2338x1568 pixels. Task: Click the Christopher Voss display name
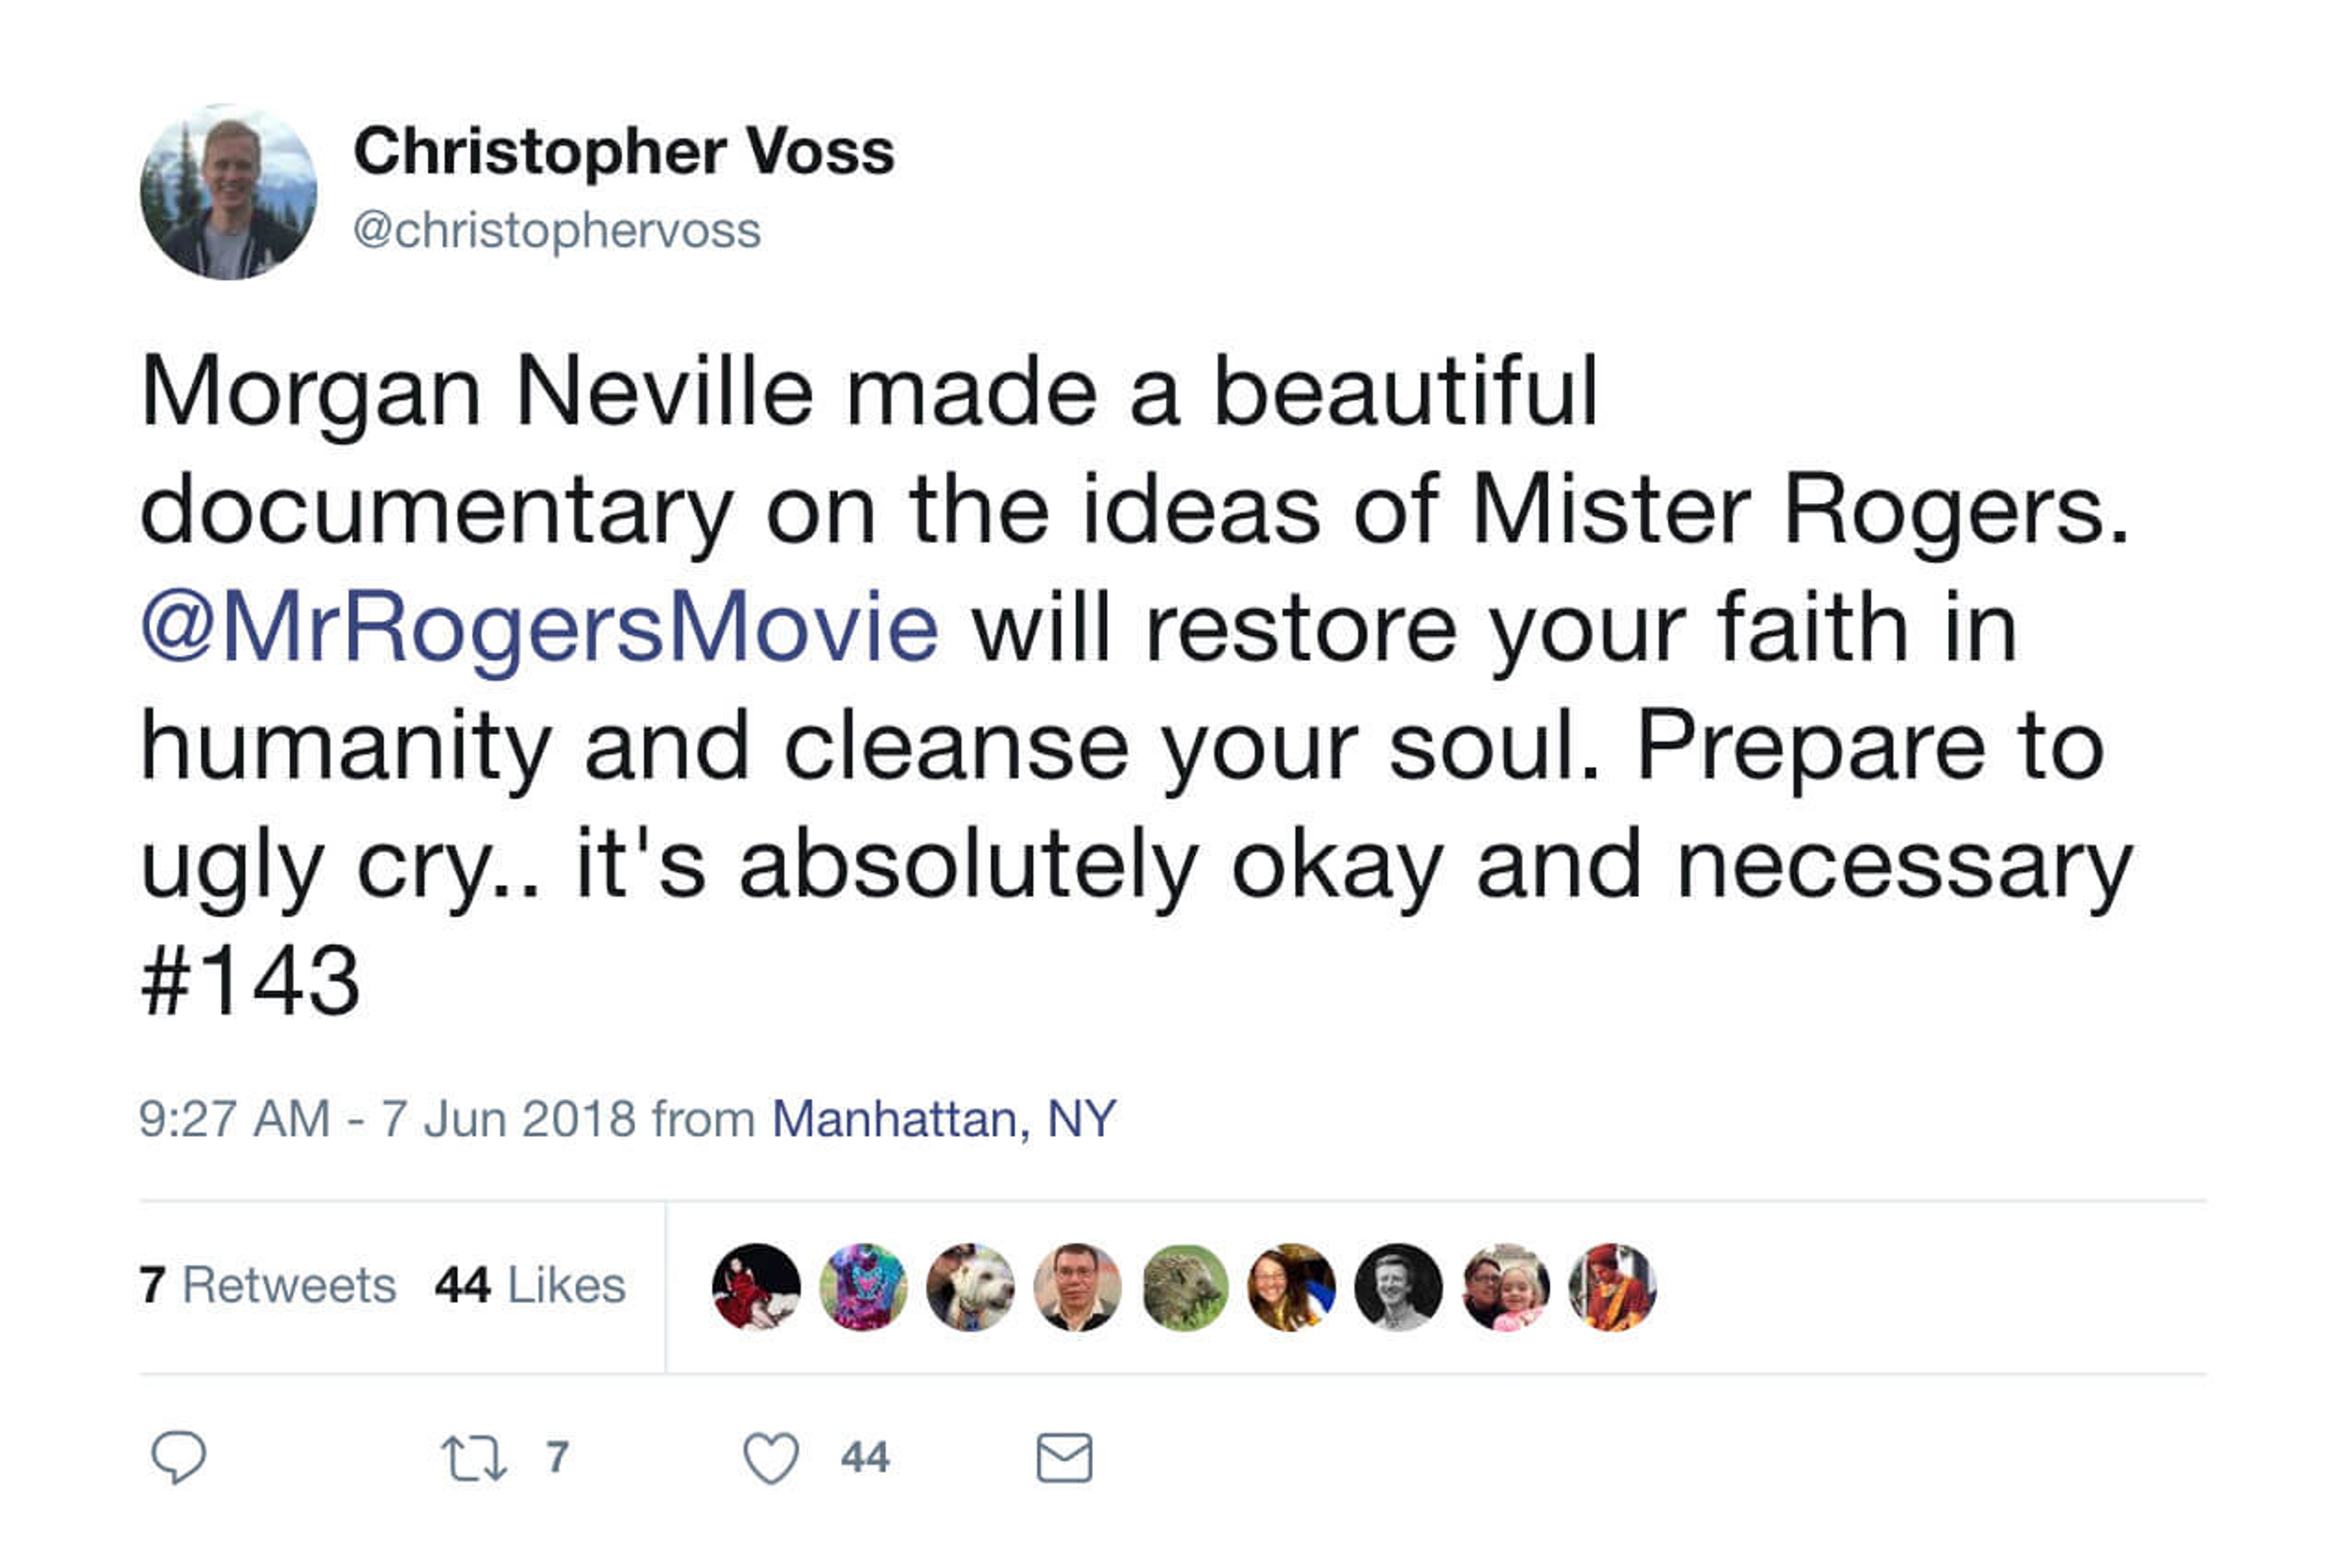[624, 152]
